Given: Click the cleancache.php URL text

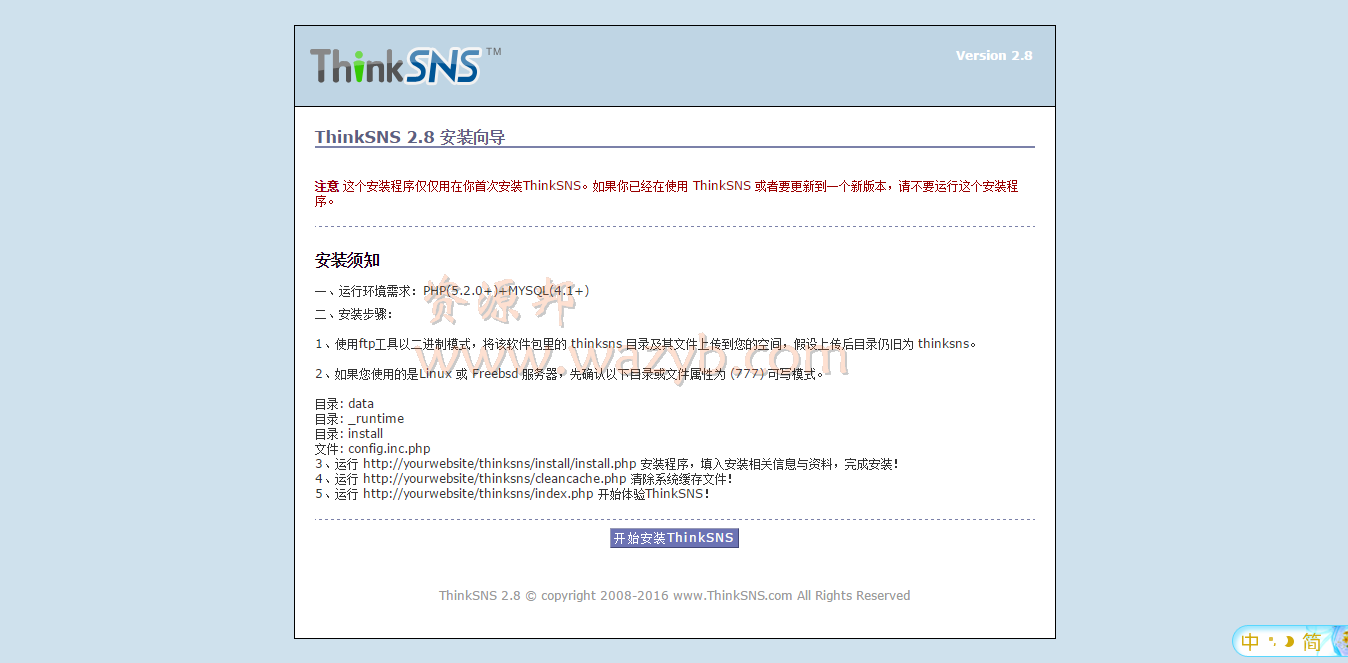Looking at the screenshot, I should click(x=494, y=479).
